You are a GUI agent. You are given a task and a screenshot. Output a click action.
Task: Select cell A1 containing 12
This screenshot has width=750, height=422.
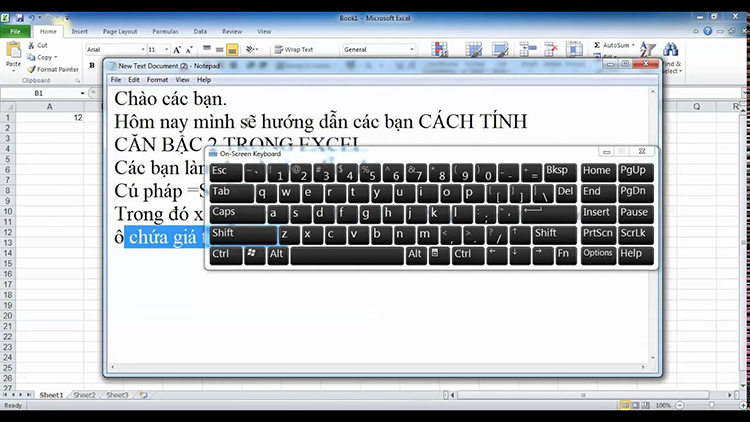tap(49, 118)
